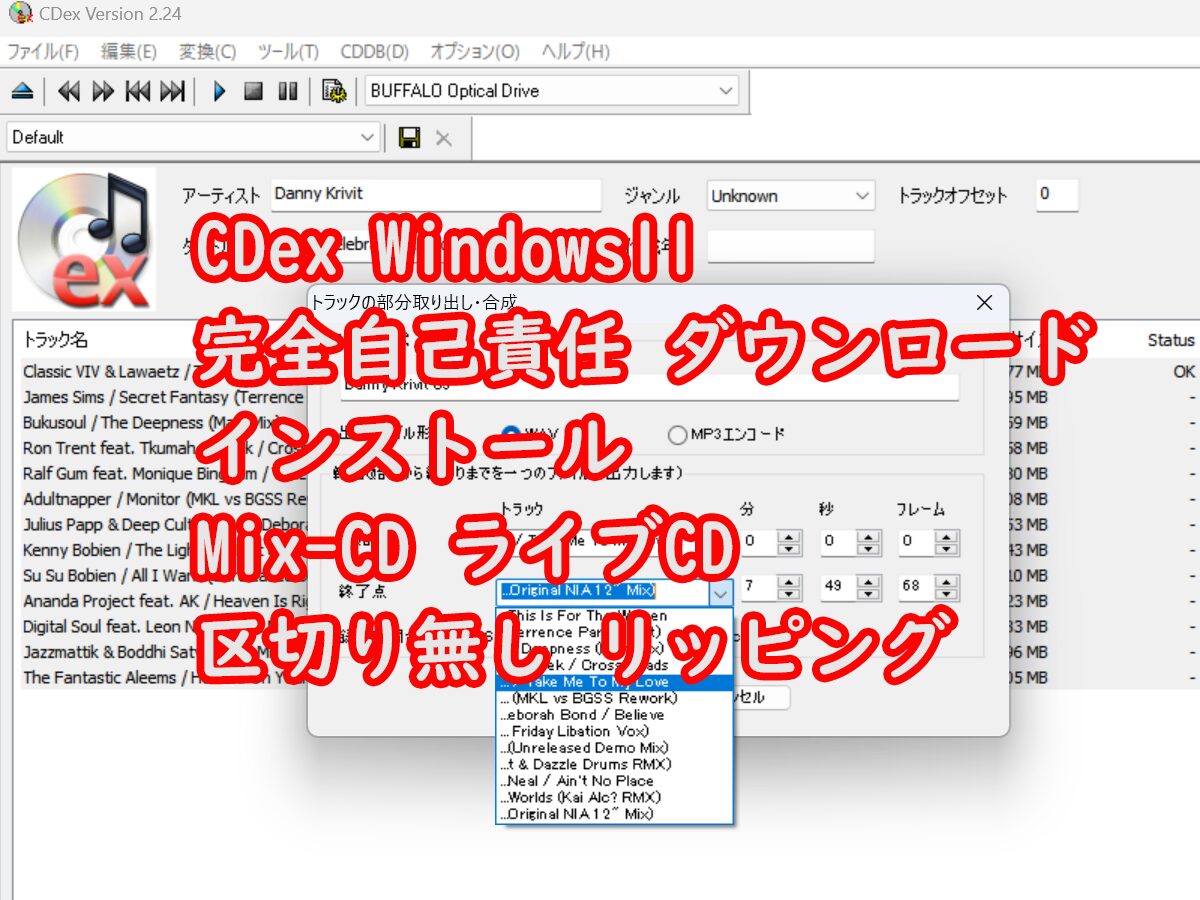Expand the ジャンル Unknown dropdown
The width and height of the screenshot is (1200, 900).
[790, 196]
